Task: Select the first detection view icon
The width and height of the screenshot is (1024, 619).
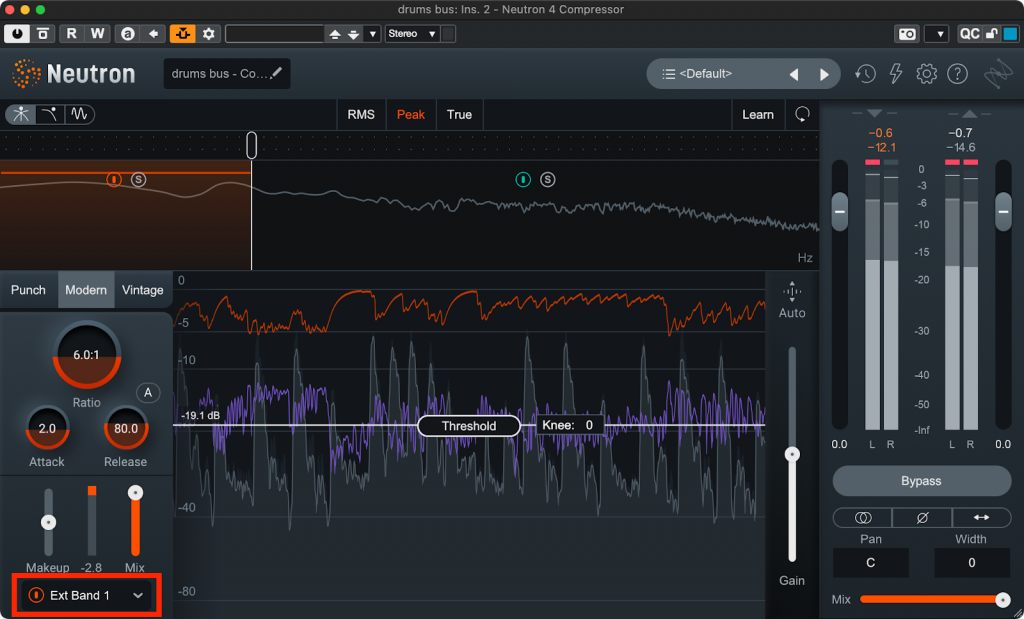Action: coord(21,114)
